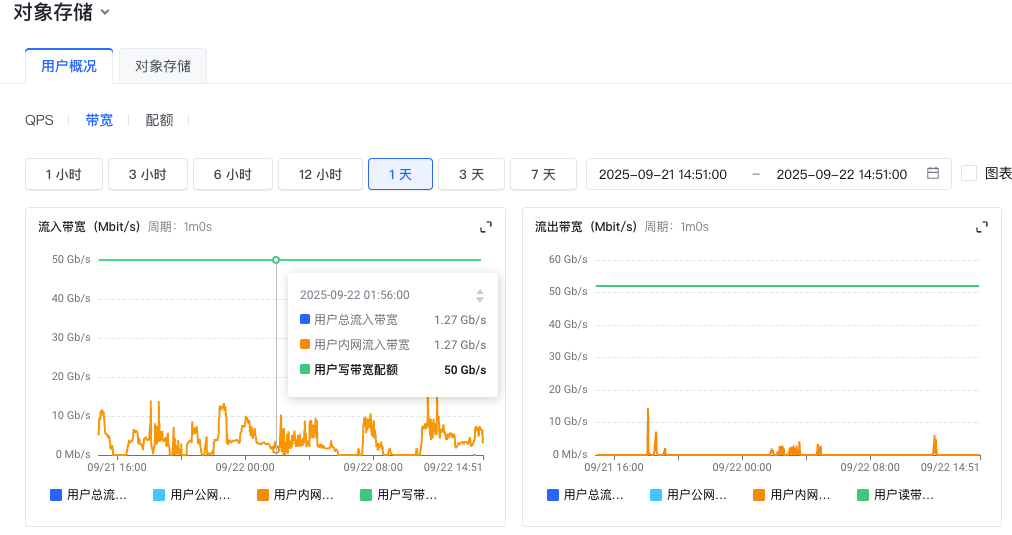The image size is (1012, 535).
Task: Switch to the 用户概况 tab
Action: [x=69, y=66]
